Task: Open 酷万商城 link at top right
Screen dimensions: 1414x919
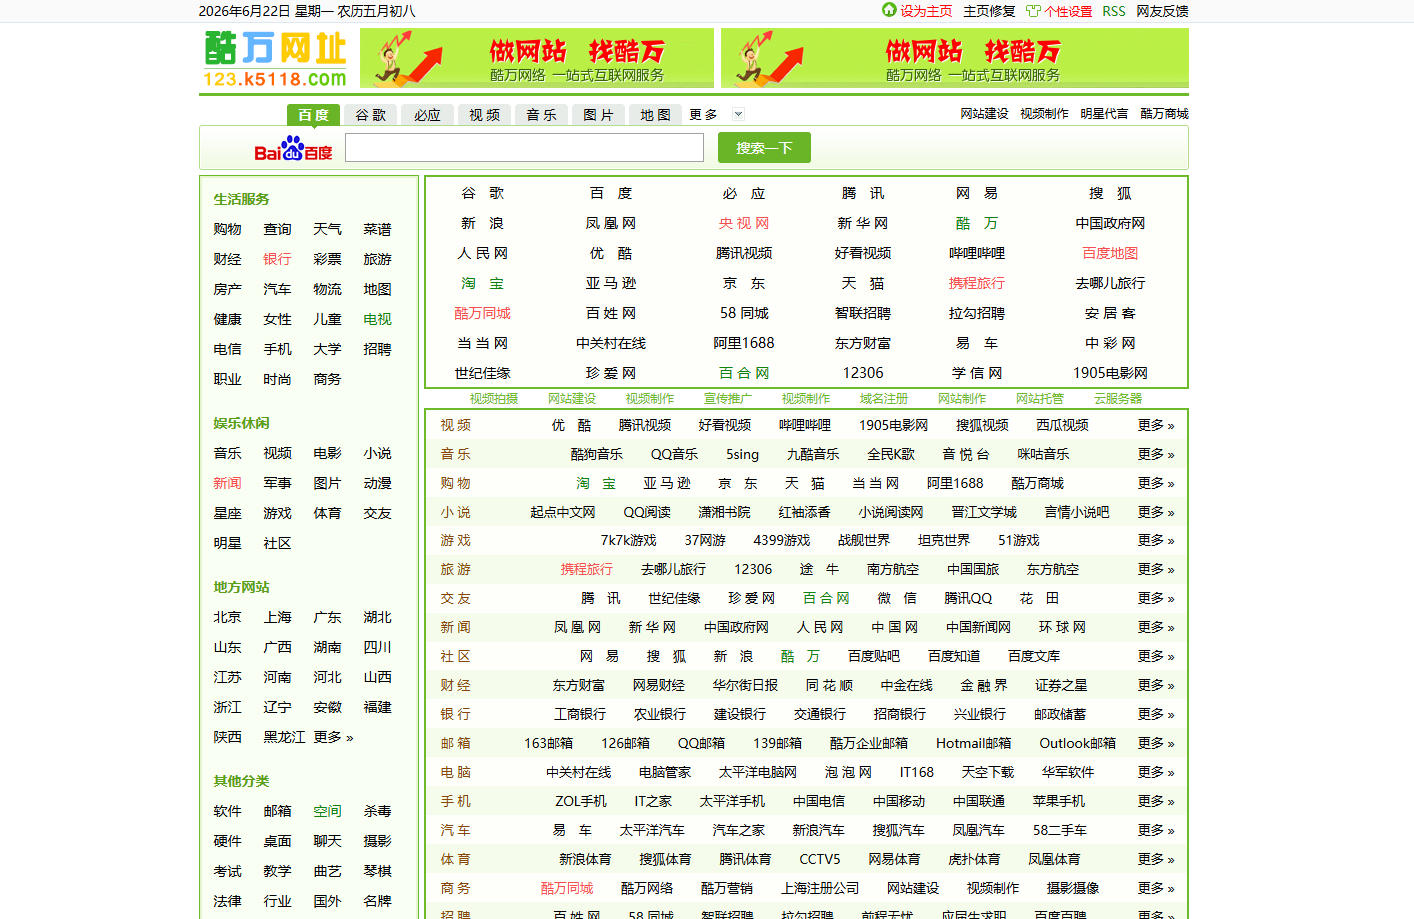Action: pos(1164,114)
